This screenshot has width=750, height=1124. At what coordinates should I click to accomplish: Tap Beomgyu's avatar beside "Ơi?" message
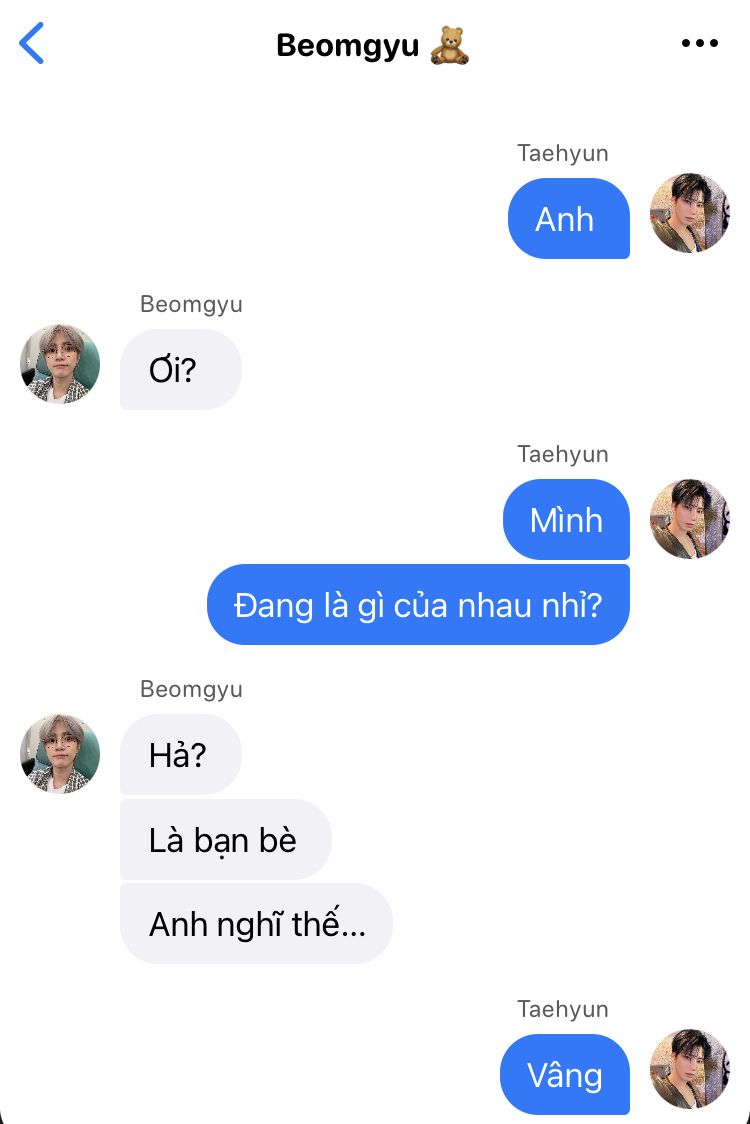(60, 363)
